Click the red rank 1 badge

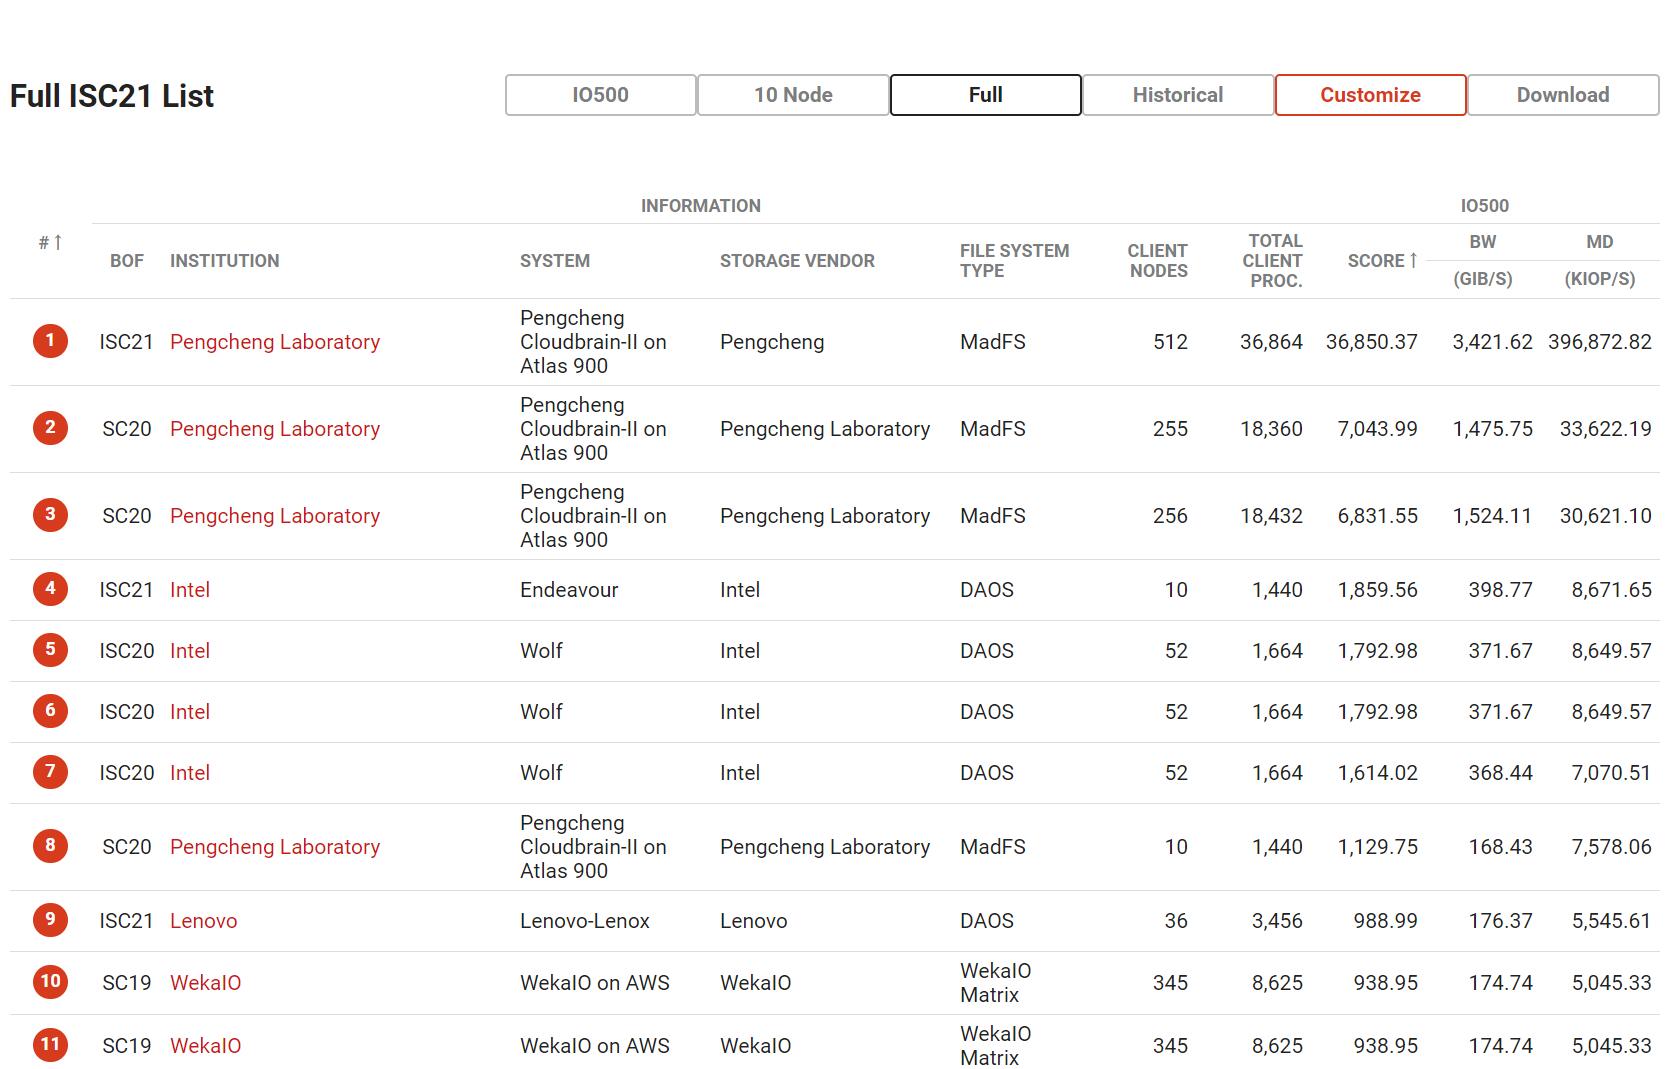pos(50,341)
